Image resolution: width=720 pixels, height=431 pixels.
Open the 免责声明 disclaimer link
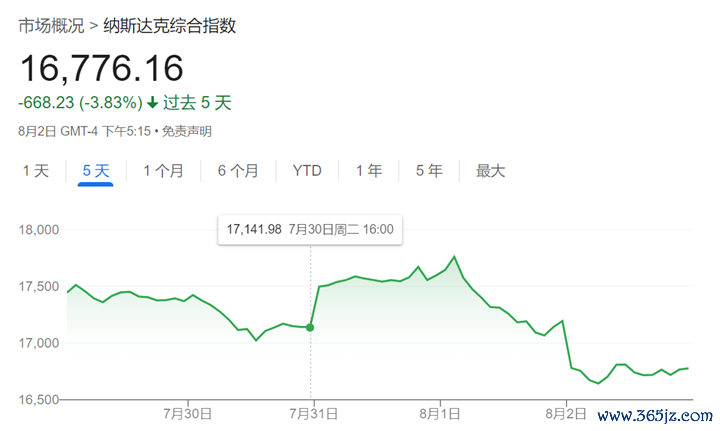point(187,132)
